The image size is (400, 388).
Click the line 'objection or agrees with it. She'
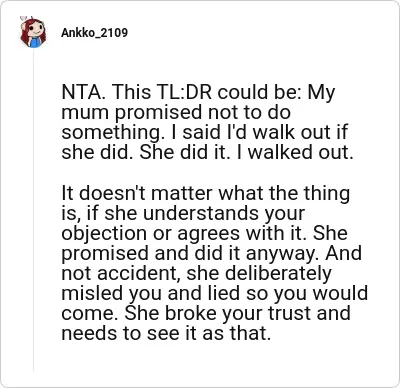[x=204, y=233]
